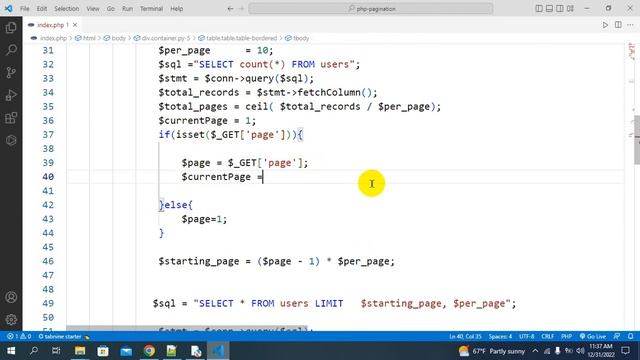Click tabnine starter status item

[x=64, y=336]
